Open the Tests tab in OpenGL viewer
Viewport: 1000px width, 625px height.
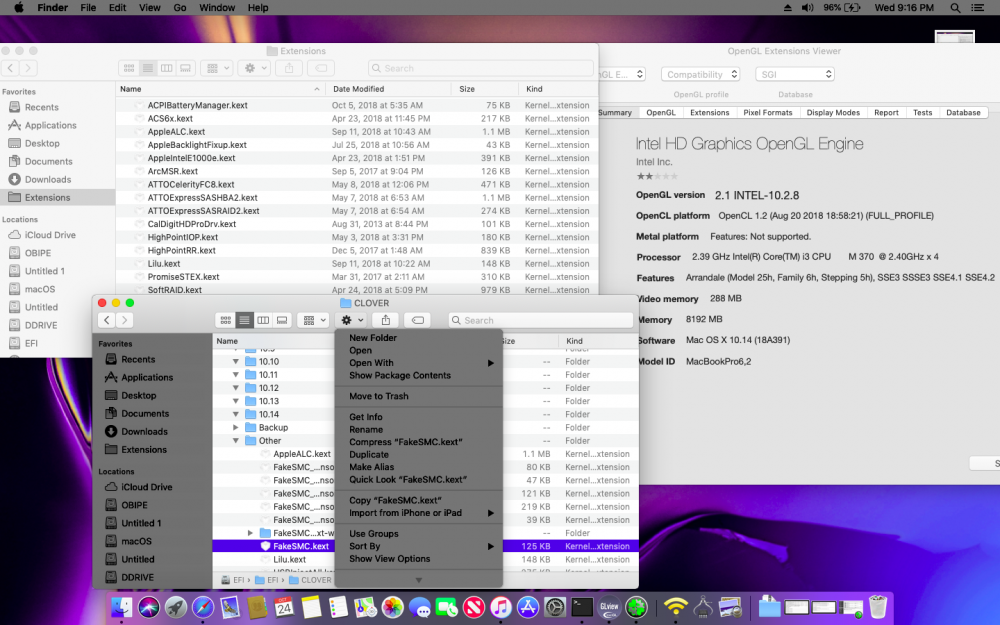point(922,112)
